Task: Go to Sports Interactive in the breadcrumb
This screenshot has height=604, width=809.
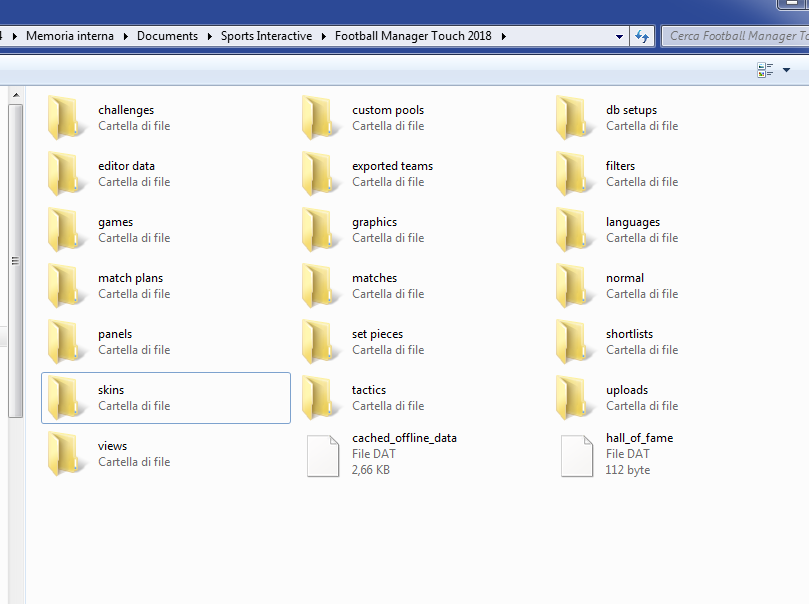Action: click(266, 36)
